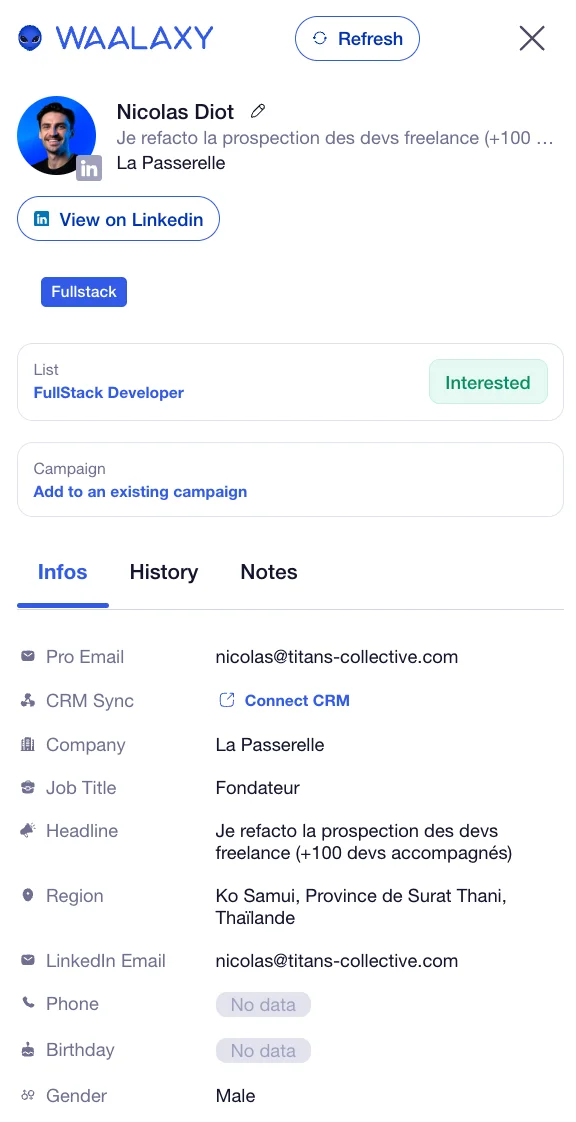
Task: Close the Waalaxy panel with X
Action: [532, 38]
